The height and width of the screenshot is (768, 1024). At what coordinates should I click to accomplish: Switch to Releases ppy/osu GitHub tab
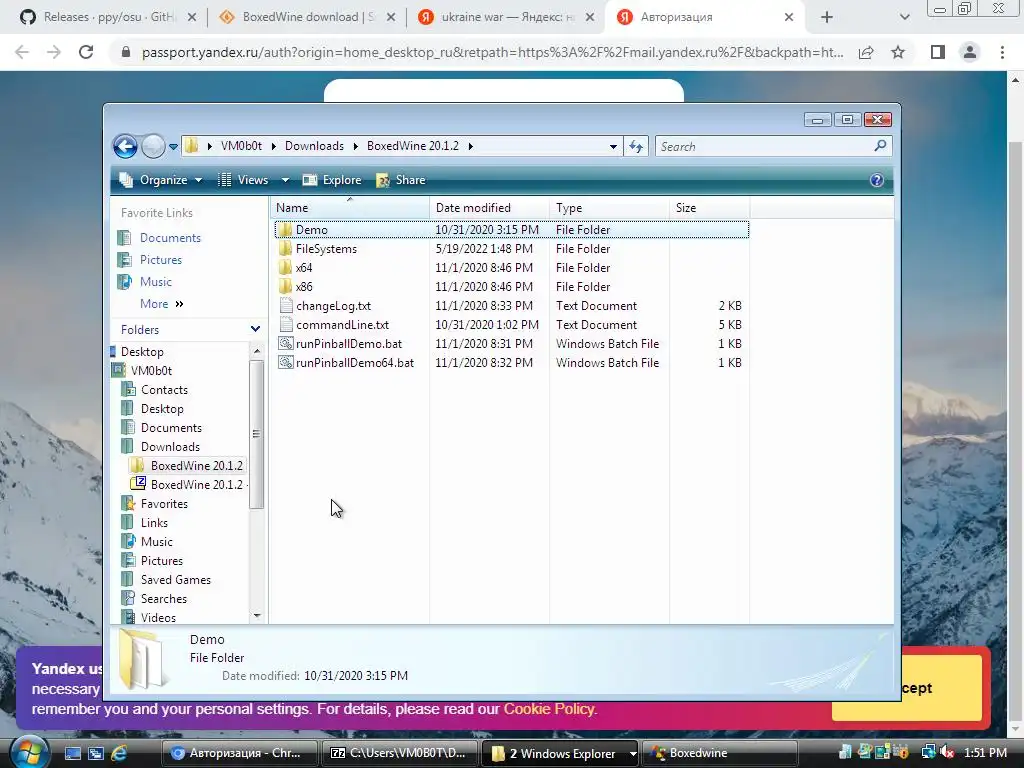pos(108,17)
